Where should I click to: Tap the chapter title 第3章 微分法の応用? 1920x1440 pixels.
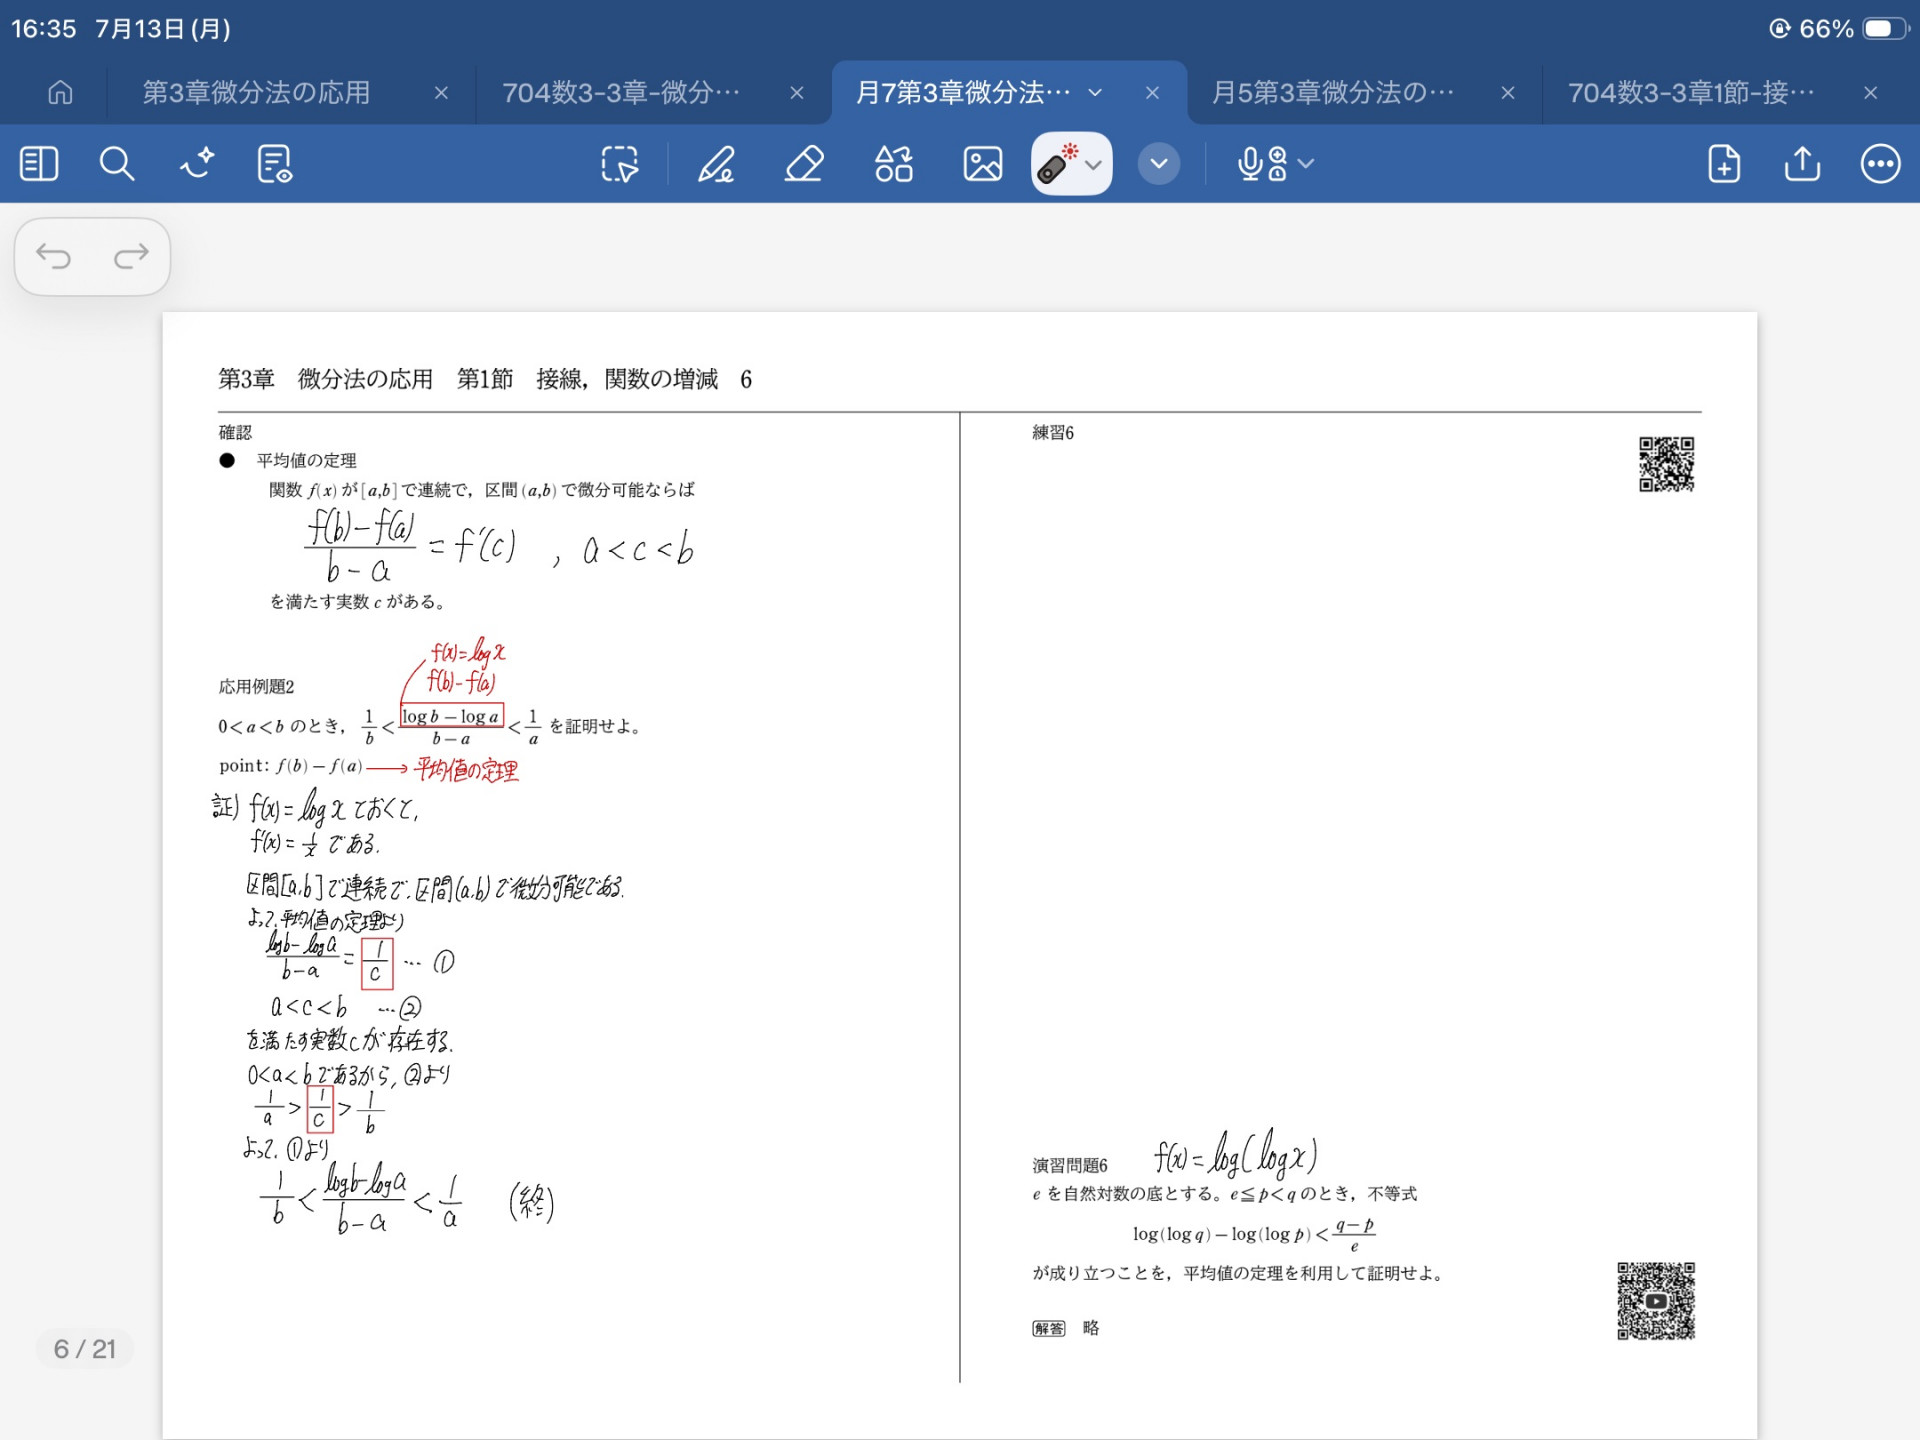point(326,379)
